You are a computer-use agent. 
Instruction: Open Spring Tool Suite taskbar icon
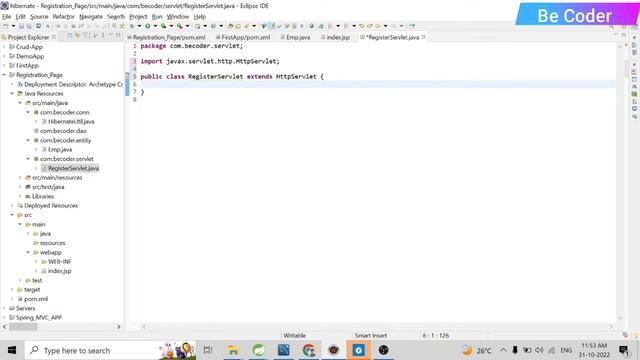(258, 350)
